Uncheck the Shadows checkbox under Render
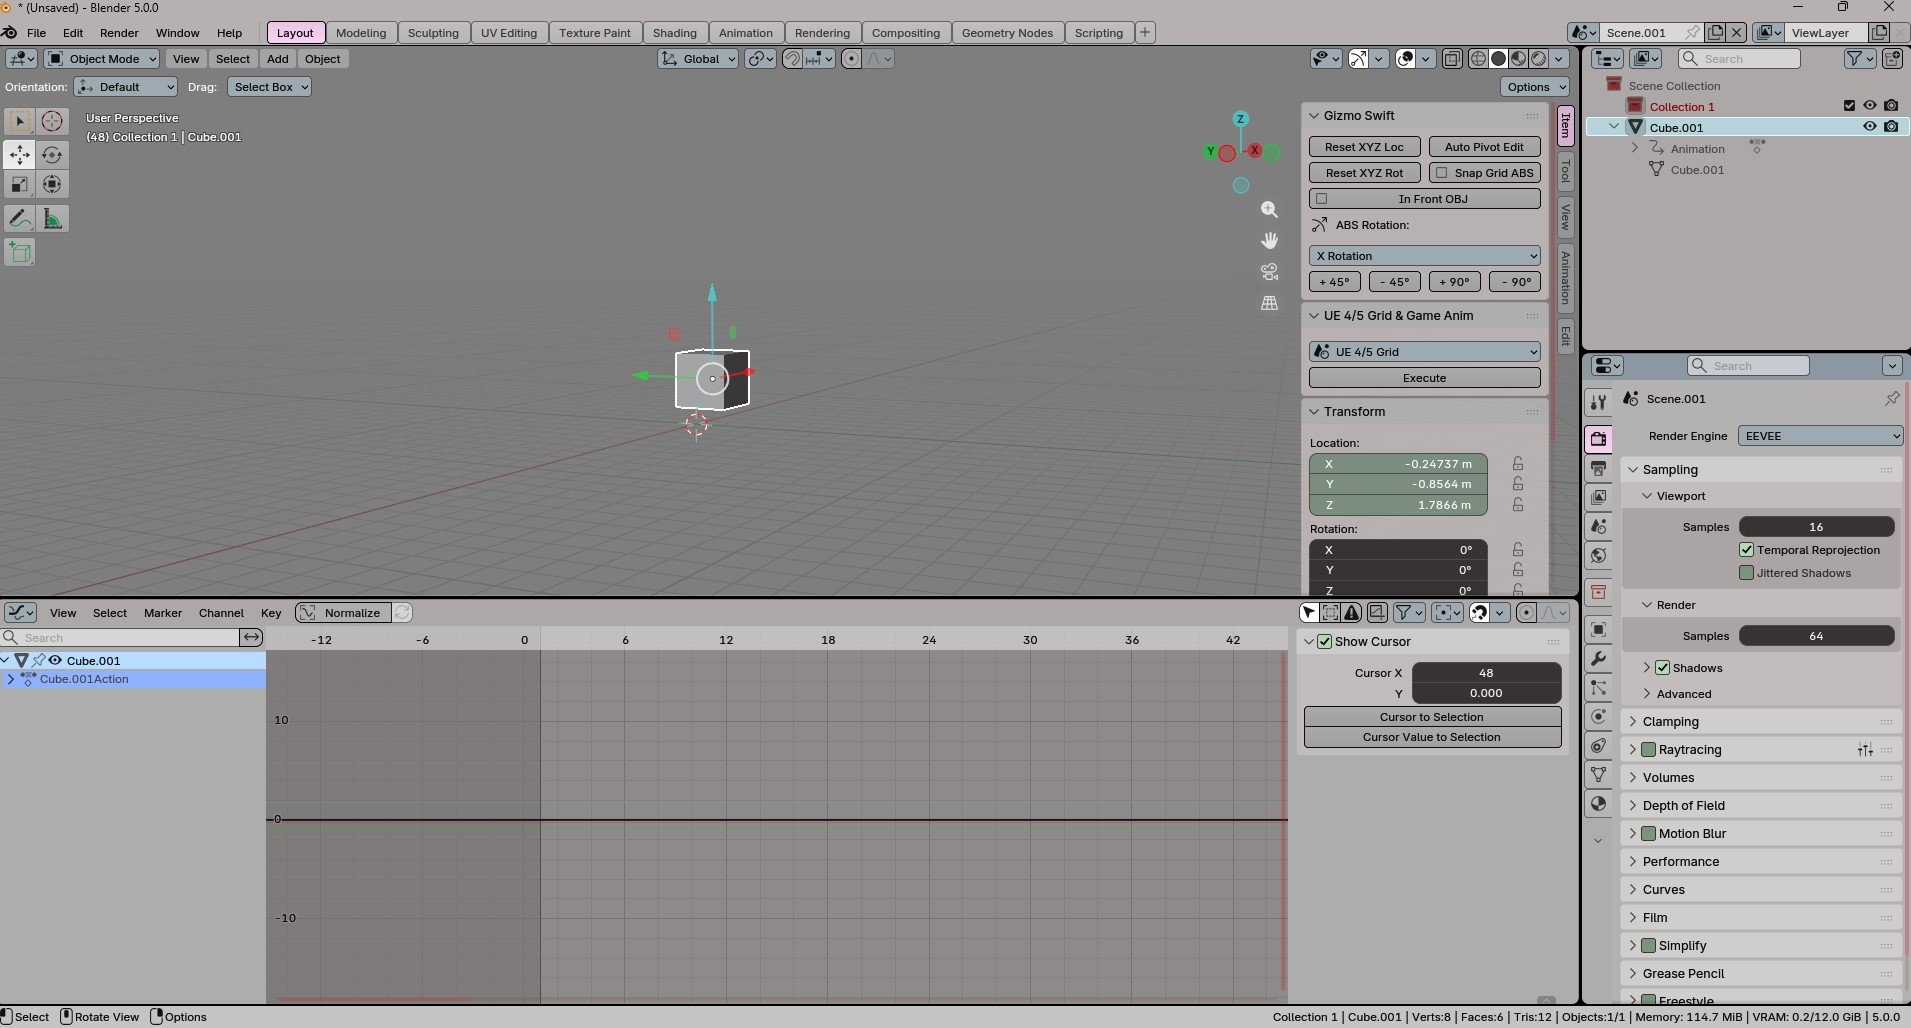Screen dimensions: 1911x1028 point(1662,668)
